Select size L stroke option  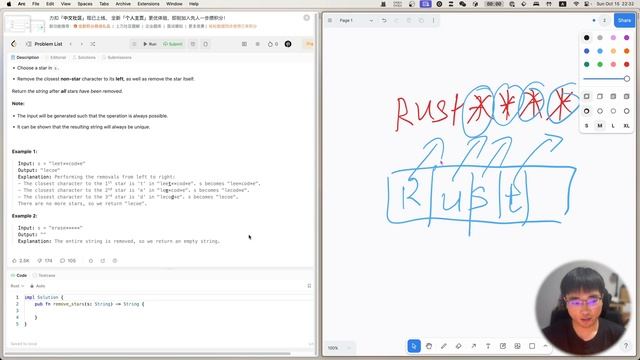click(x=613, y=126)
